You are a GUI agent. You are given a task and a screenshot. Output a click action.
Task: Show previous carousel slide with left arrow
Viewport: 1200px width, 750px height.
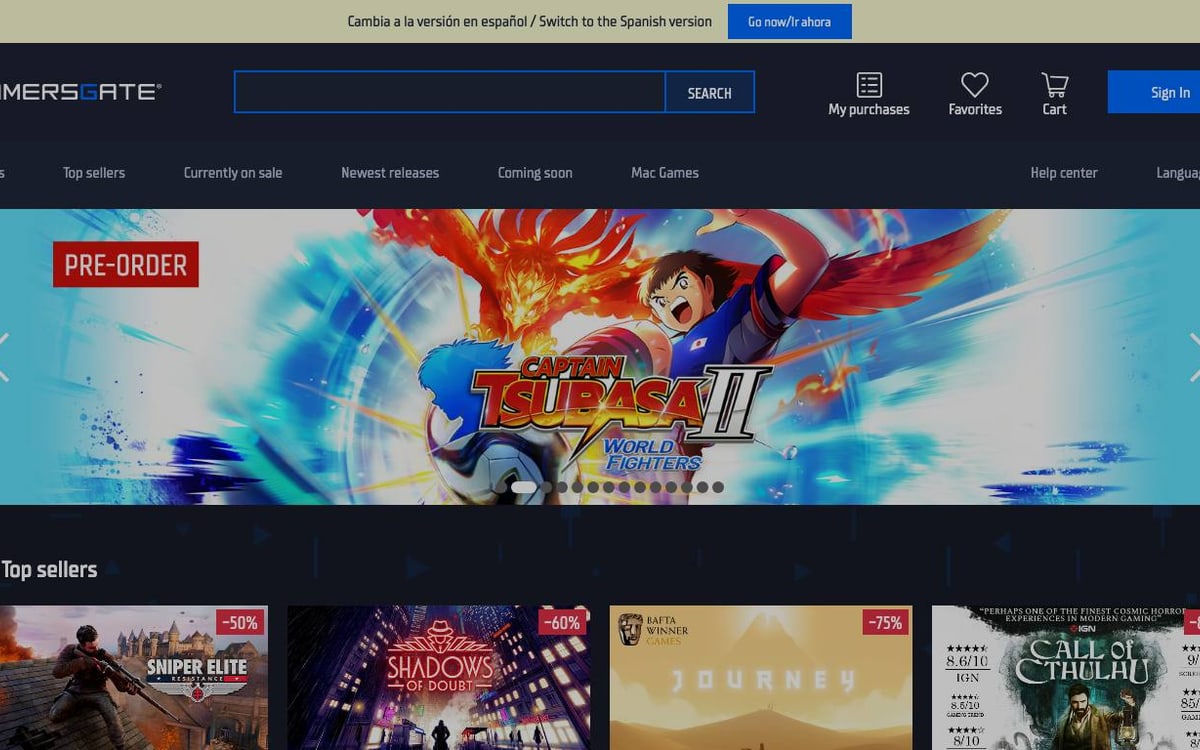(x=4, y=357)
